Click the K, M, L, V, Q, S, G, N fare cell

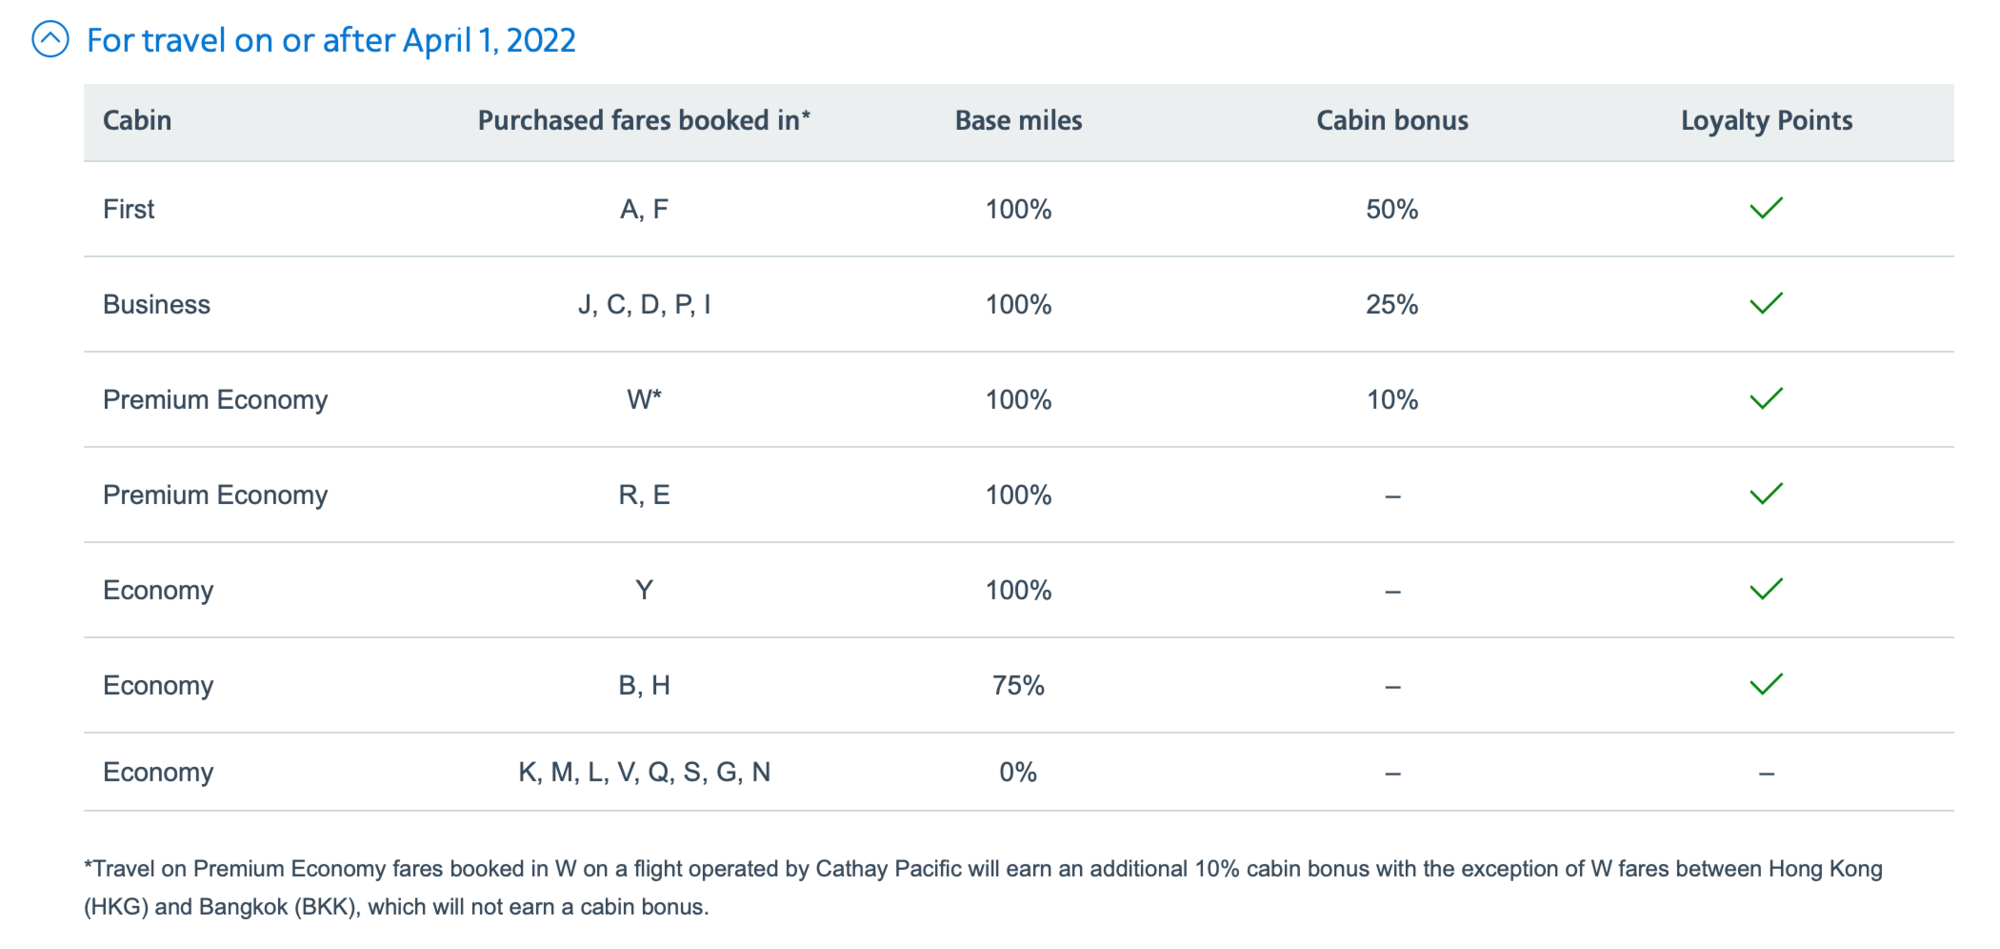[x=644, y=772]
